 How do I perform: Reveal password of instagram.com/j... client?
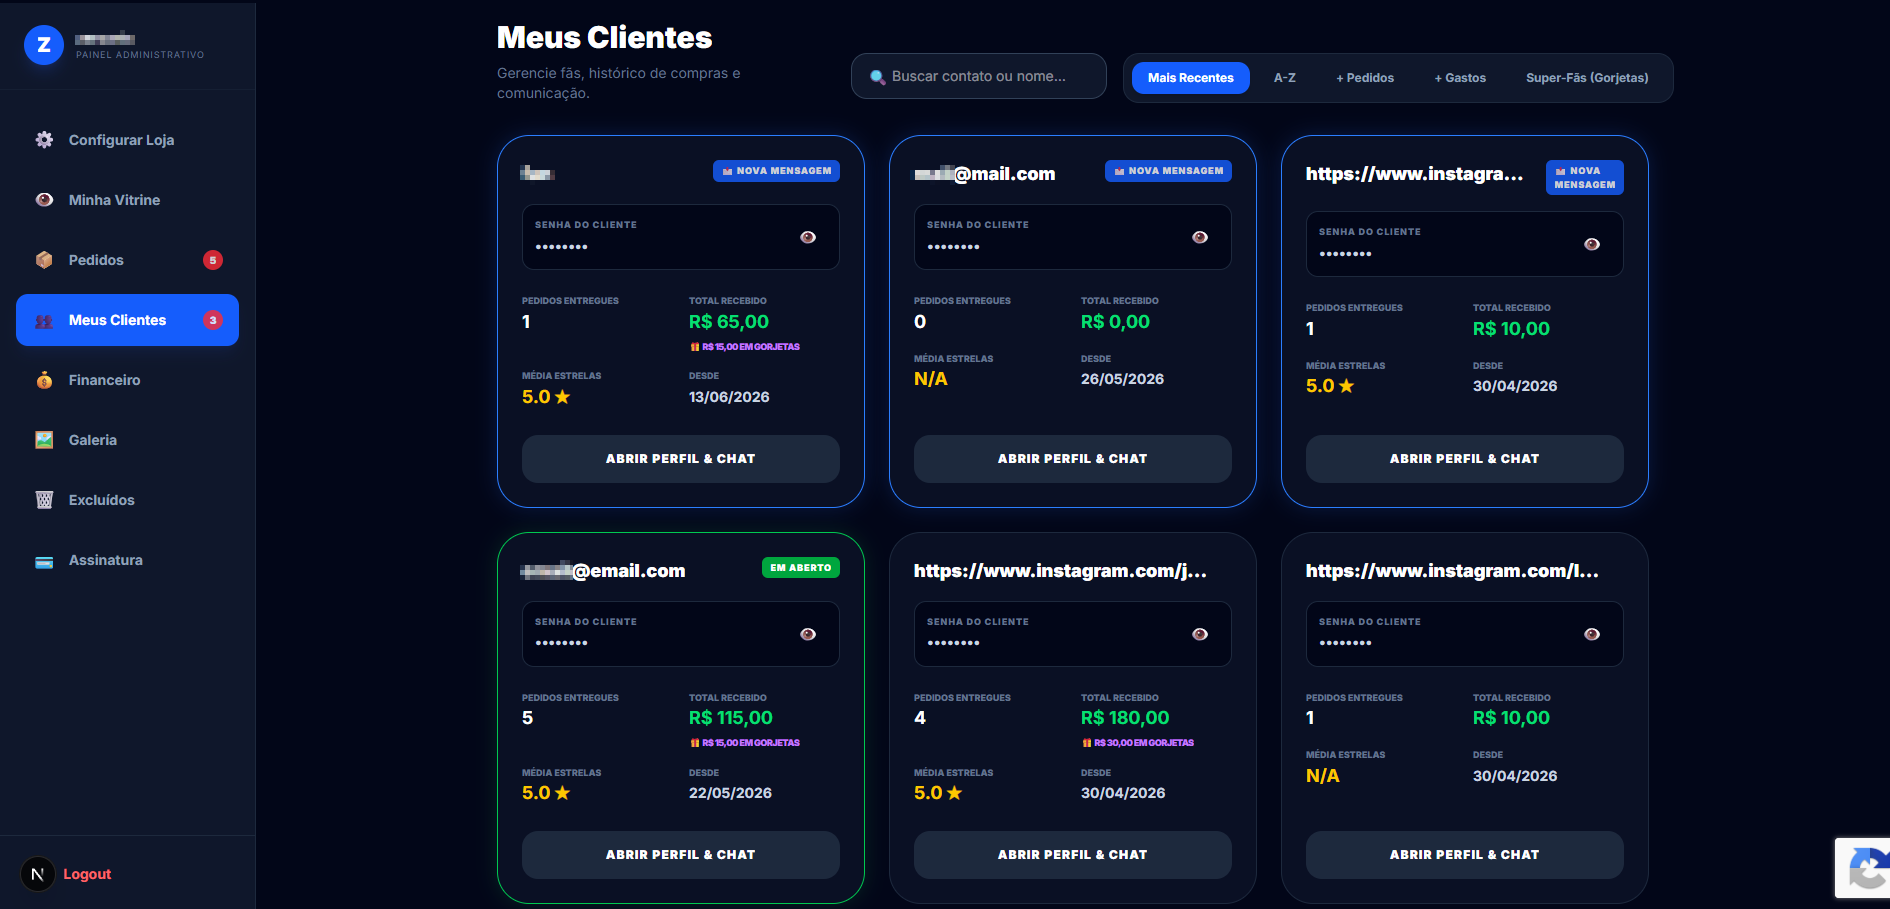pyautogui.click(x=1200, y=634)
